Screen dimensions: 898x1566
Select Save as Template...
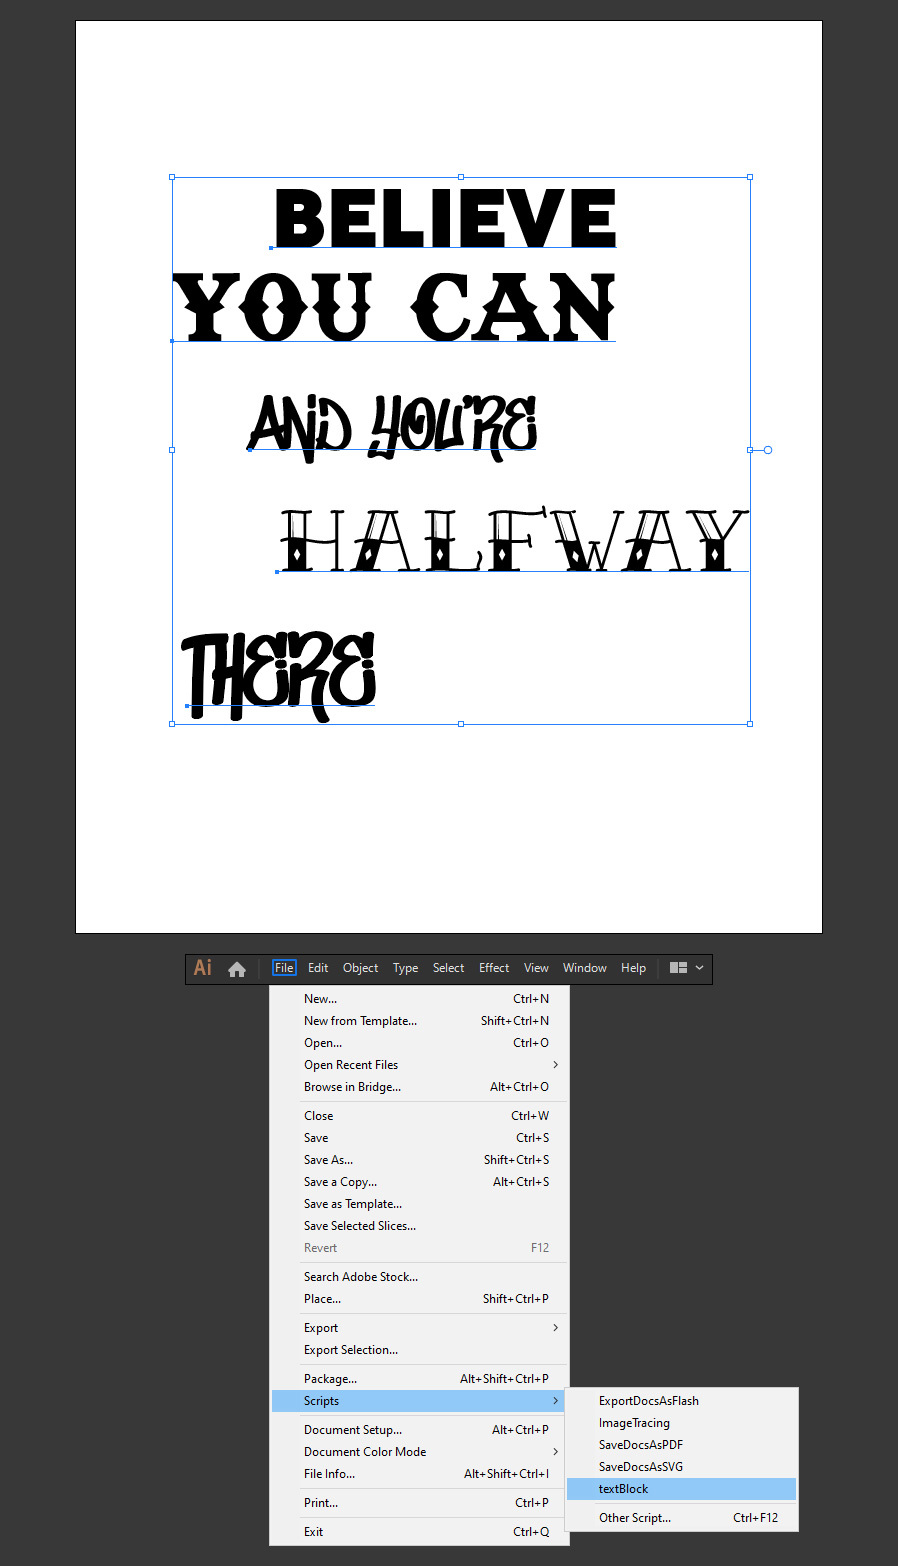pyautogui.click(x=419, y=1204)
